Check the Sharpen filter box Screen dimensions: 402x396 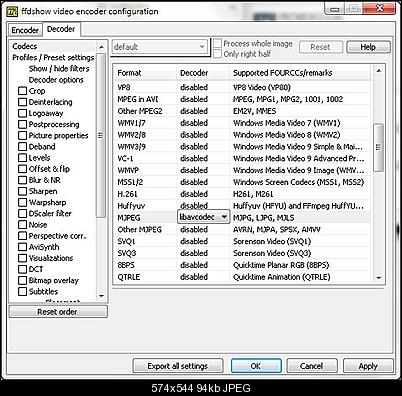click(23, 191)
